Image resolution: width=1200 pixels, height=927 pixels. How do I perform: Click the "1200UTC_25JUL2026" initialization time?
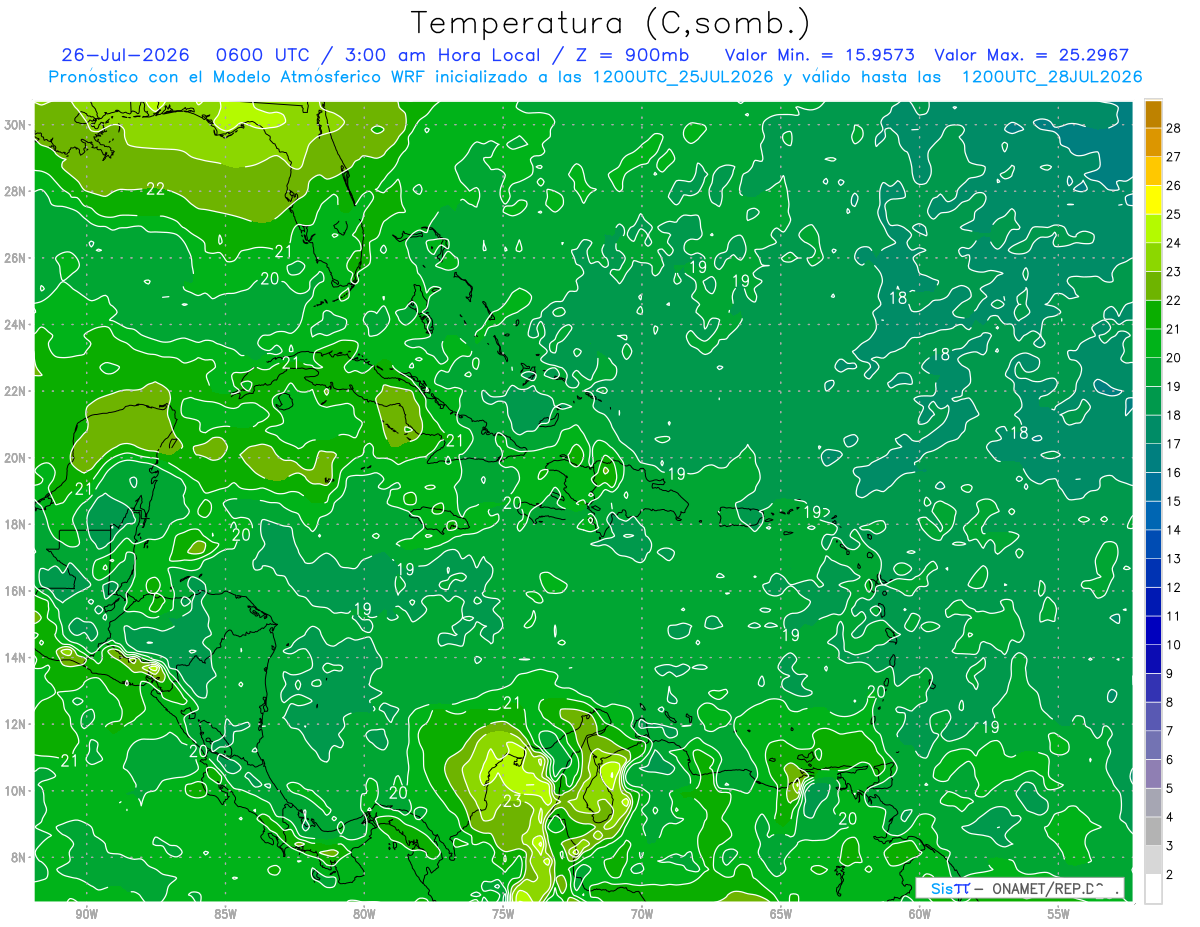(x=683, y=76)
